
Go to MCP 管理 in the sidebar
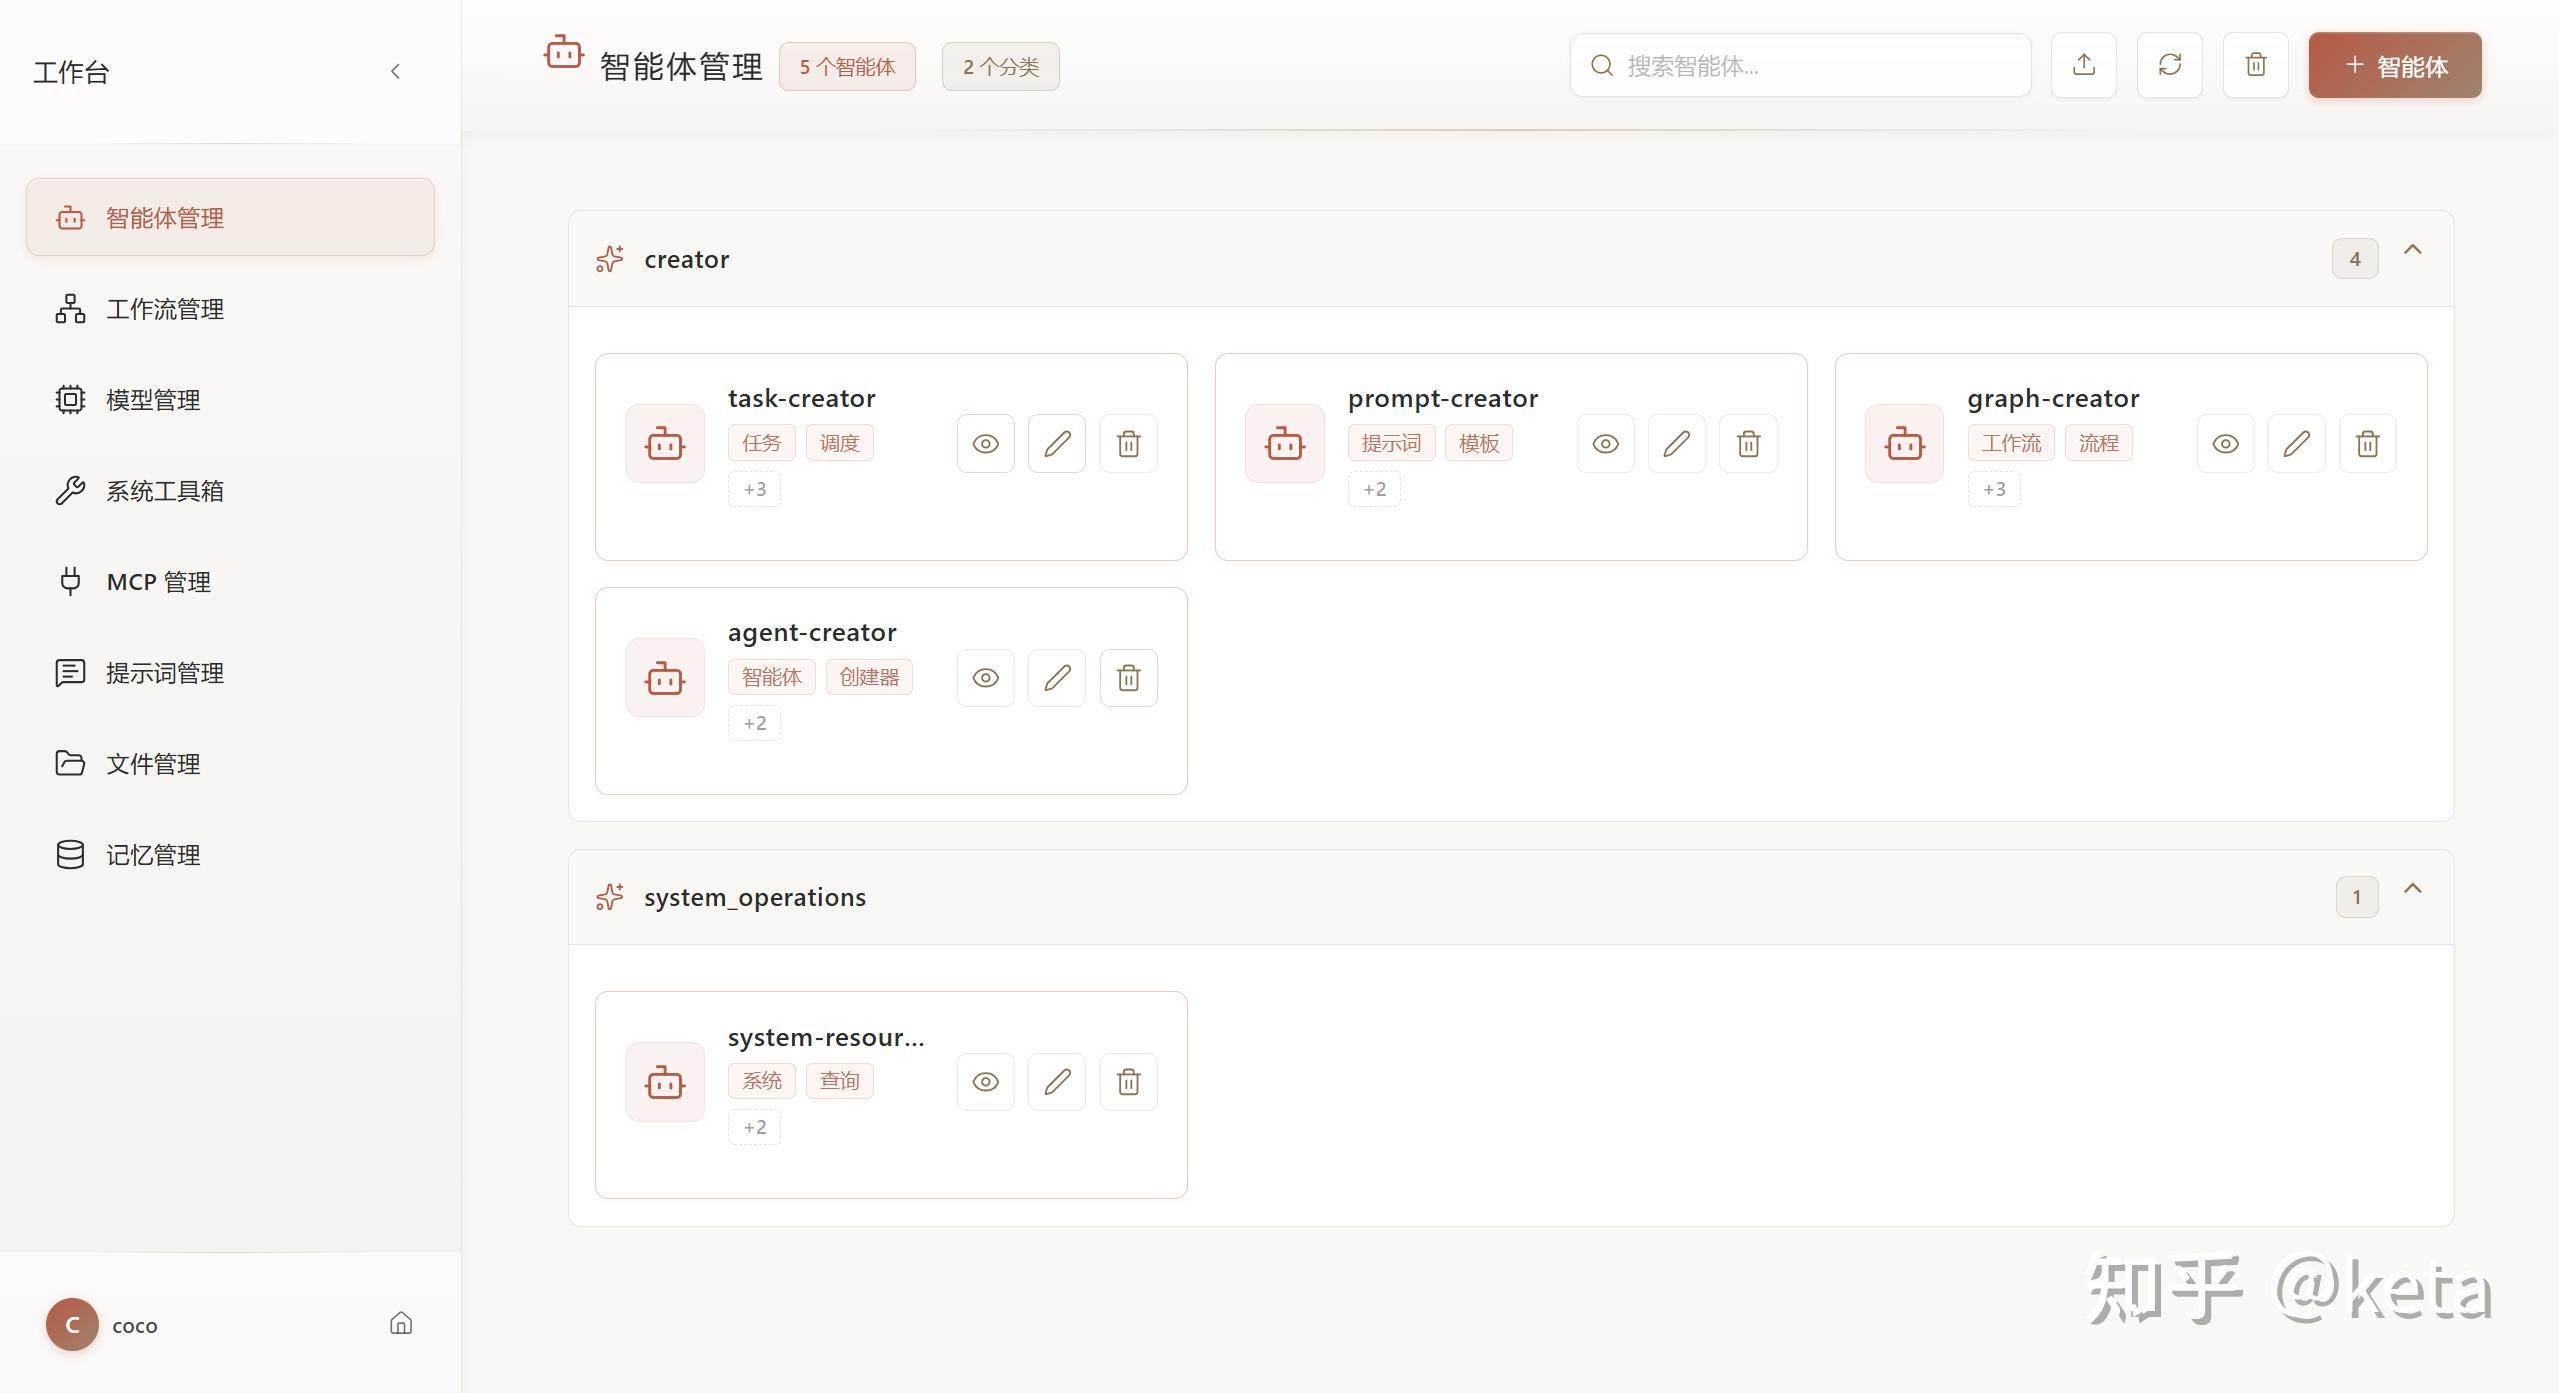pyautogui.click(x=158, y=582)
